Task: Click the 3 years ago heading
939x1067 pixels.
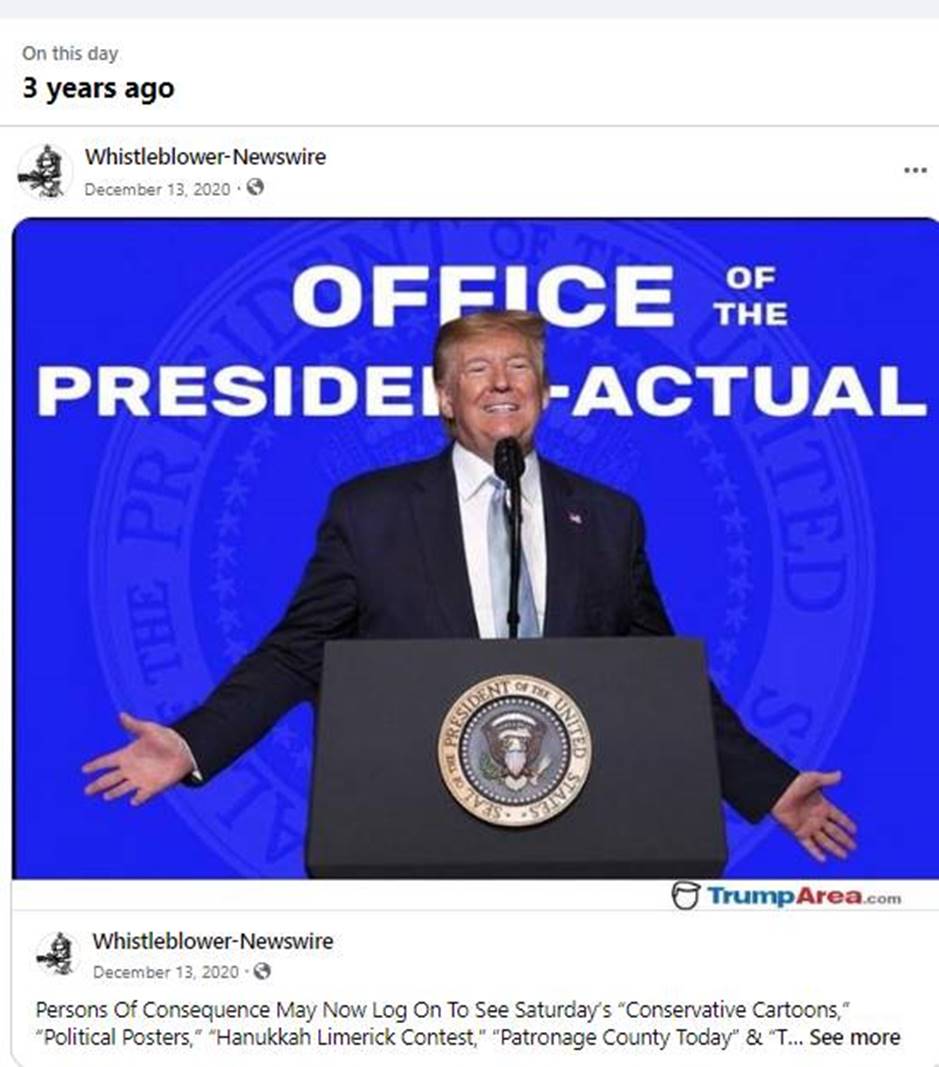Action: click(99, 88)
